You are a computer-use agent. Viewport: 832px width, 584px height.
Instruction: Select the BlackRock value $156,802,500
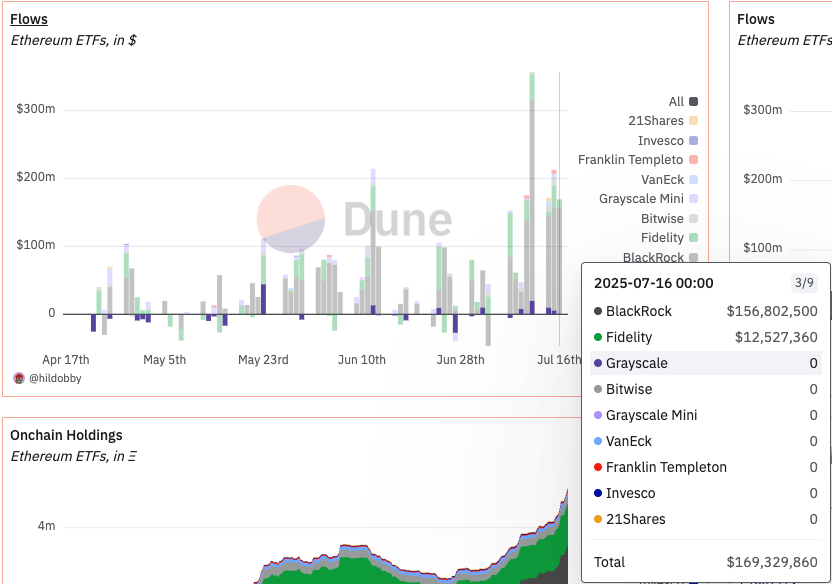click(x=772, y=311)
